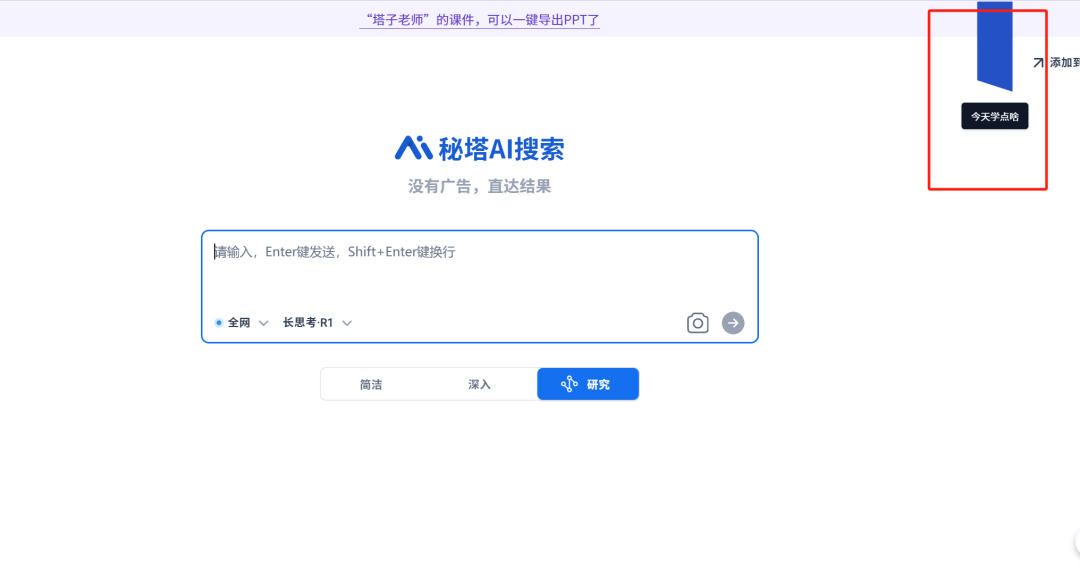Viewport: 1080px width, 587px height.
Task: Toggle the blue radio dot before 全网
Action: tap(219, 322)
